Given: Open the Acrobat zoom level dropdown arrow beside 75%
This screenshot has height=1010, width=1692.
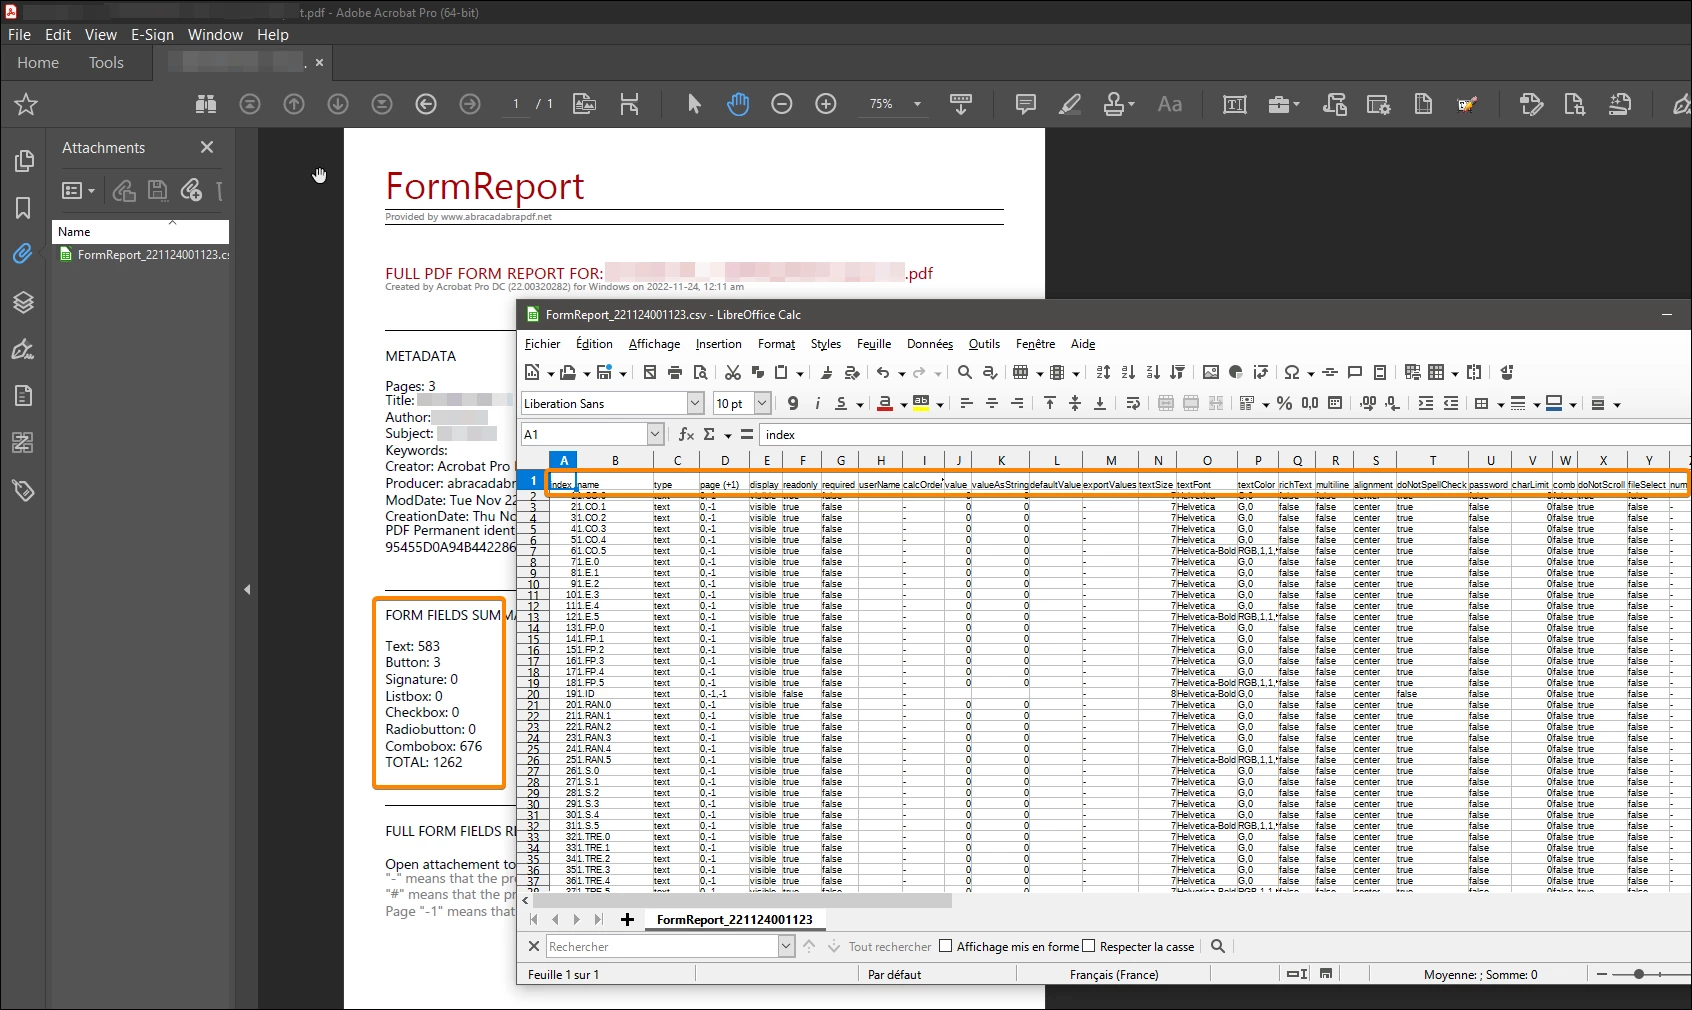Looking at the screenshot, I should click(x=917, y=104).
